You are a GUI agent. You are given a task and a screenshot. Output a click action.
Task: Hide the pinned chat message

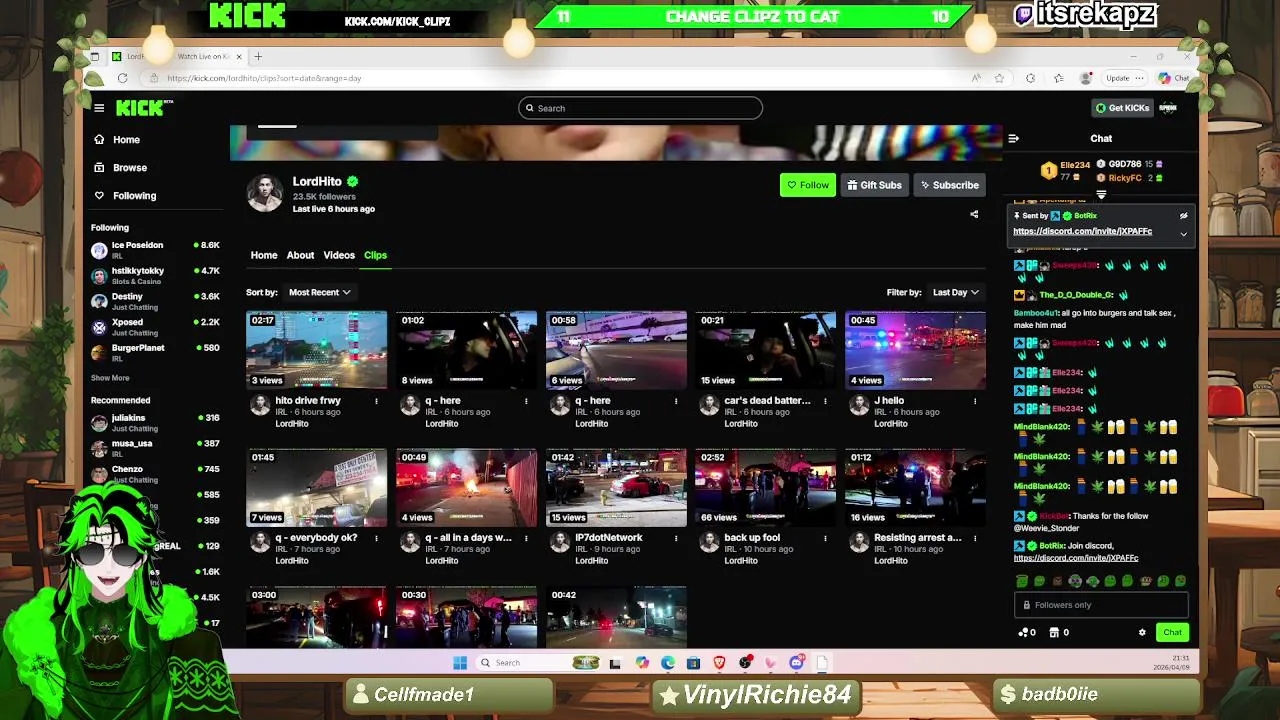click(1183, 216)
